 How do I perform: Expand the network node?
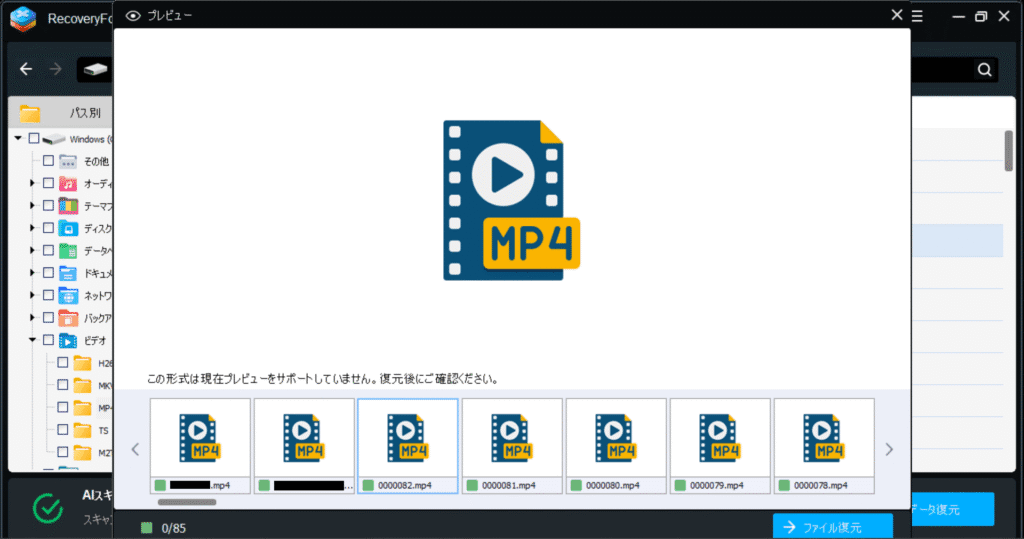(32, 295)
